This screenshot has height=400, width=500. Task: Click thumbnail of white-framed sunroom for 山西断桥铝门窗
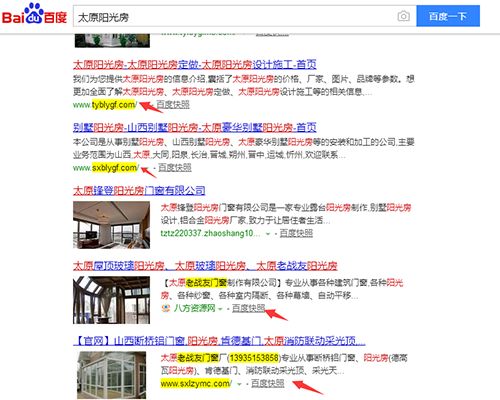(111, 375)
